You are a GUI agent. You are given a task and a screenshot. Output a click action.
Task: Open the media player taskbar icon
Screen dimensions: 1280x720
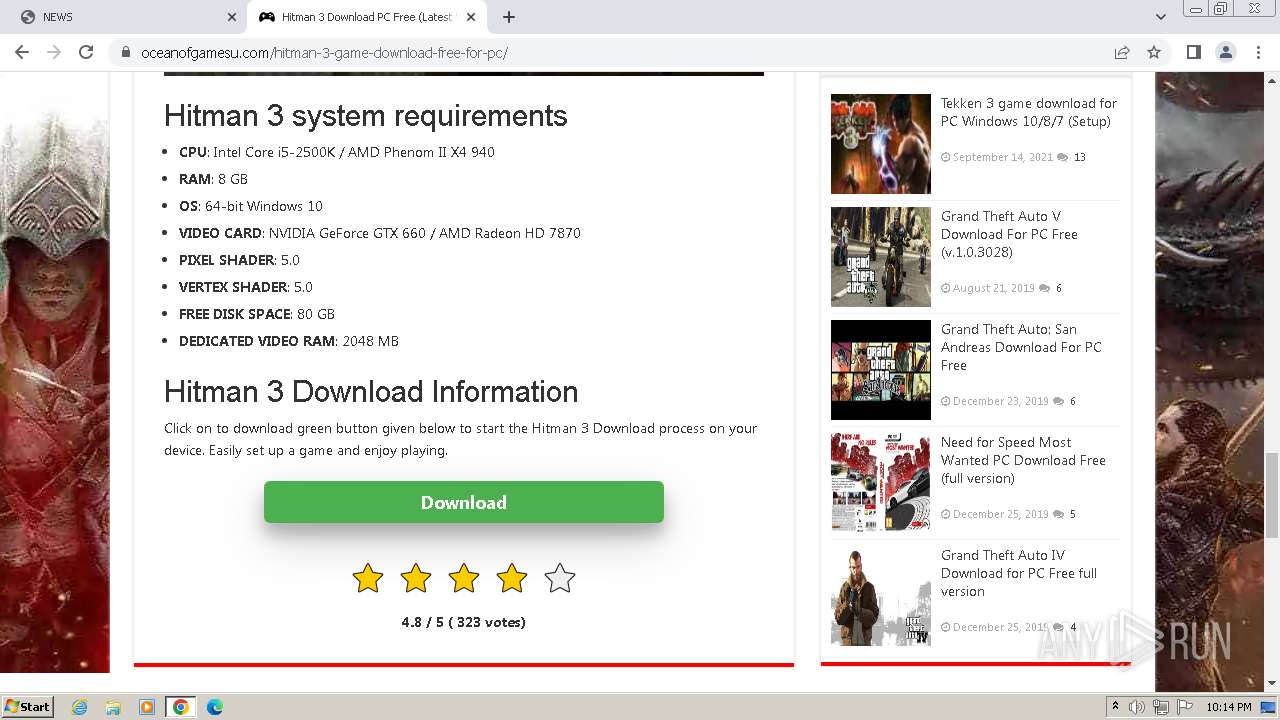[x=147, y=707]
